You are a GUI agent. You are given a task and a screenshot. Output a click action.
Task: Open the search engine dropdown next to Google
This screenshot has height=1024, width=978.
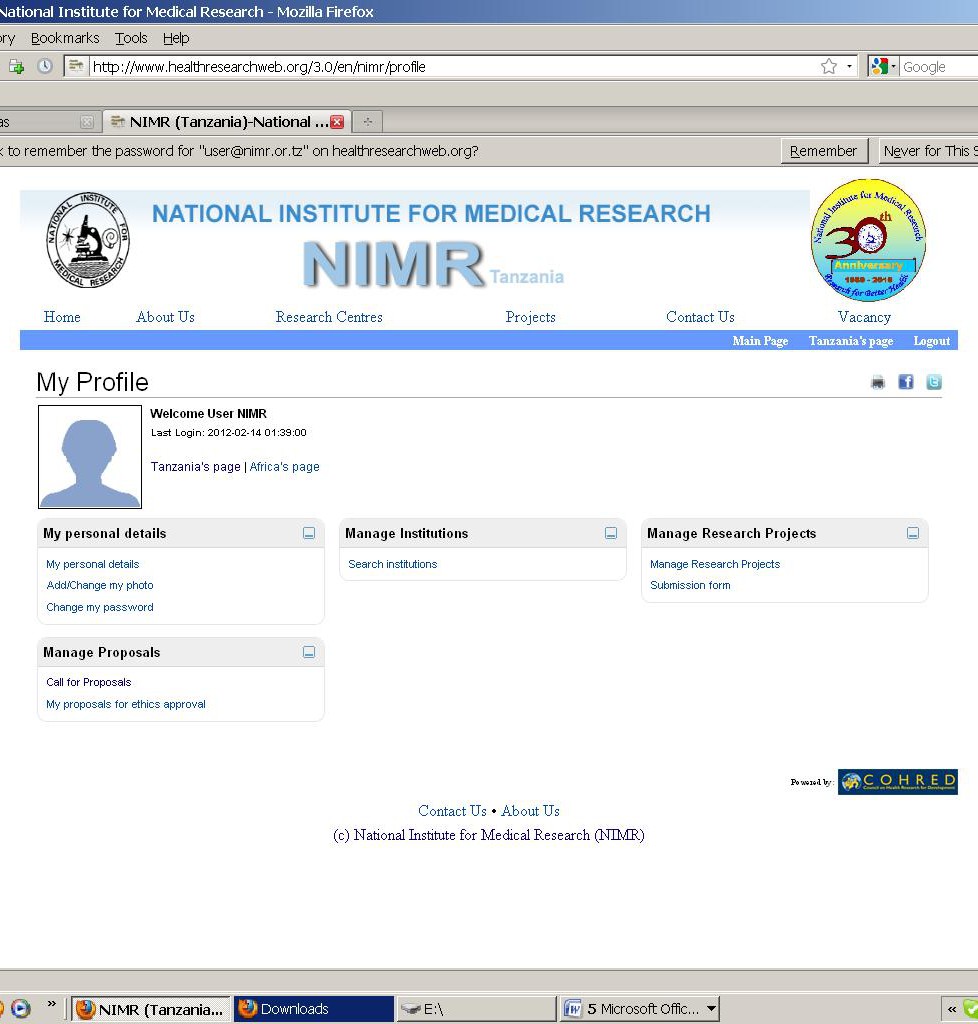coord(884,67)
